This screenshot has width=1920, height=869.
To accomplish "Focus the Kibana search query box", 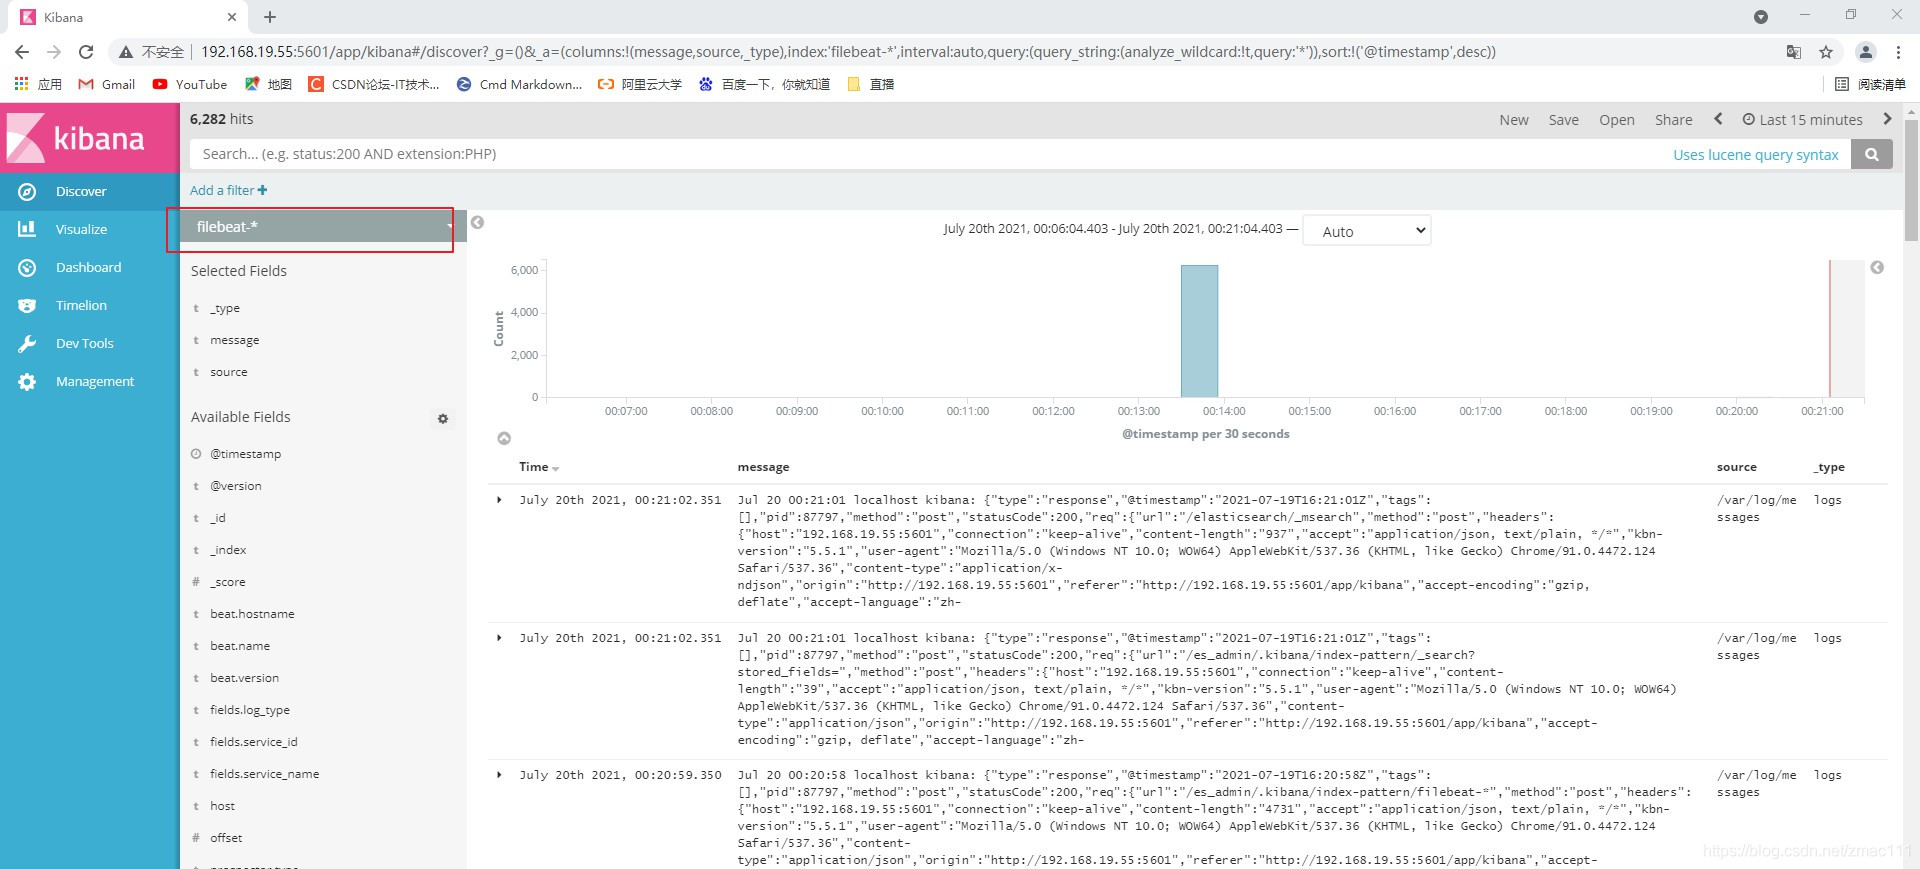I will [925, 154].
